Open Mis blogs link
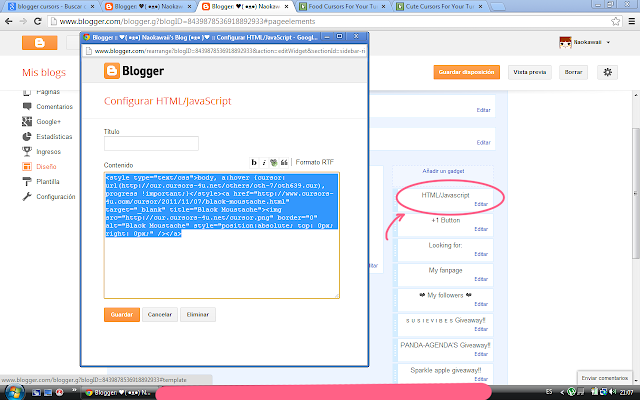 (44, 73)
